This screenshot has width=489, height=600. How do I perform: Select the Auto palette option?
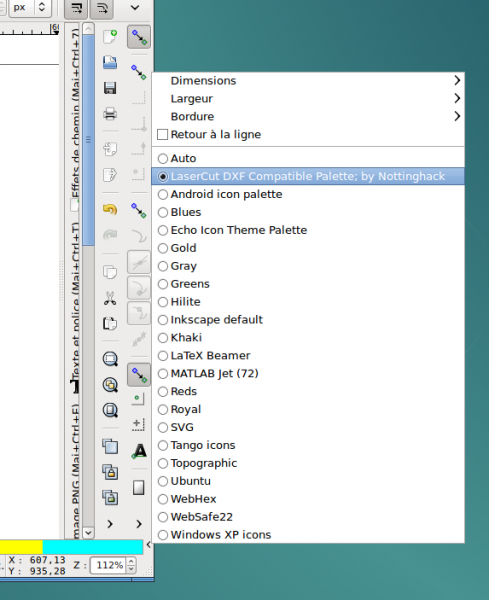tap(308, 158)
